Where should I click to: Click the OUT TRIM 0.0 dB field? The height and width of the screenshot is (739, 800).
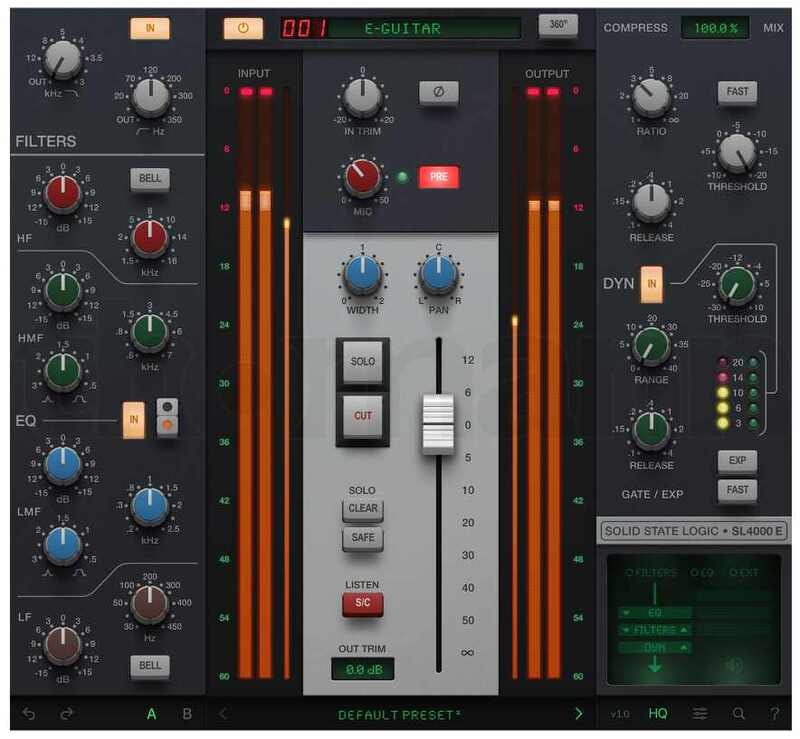pyautogui.click(x=363, y=669)
